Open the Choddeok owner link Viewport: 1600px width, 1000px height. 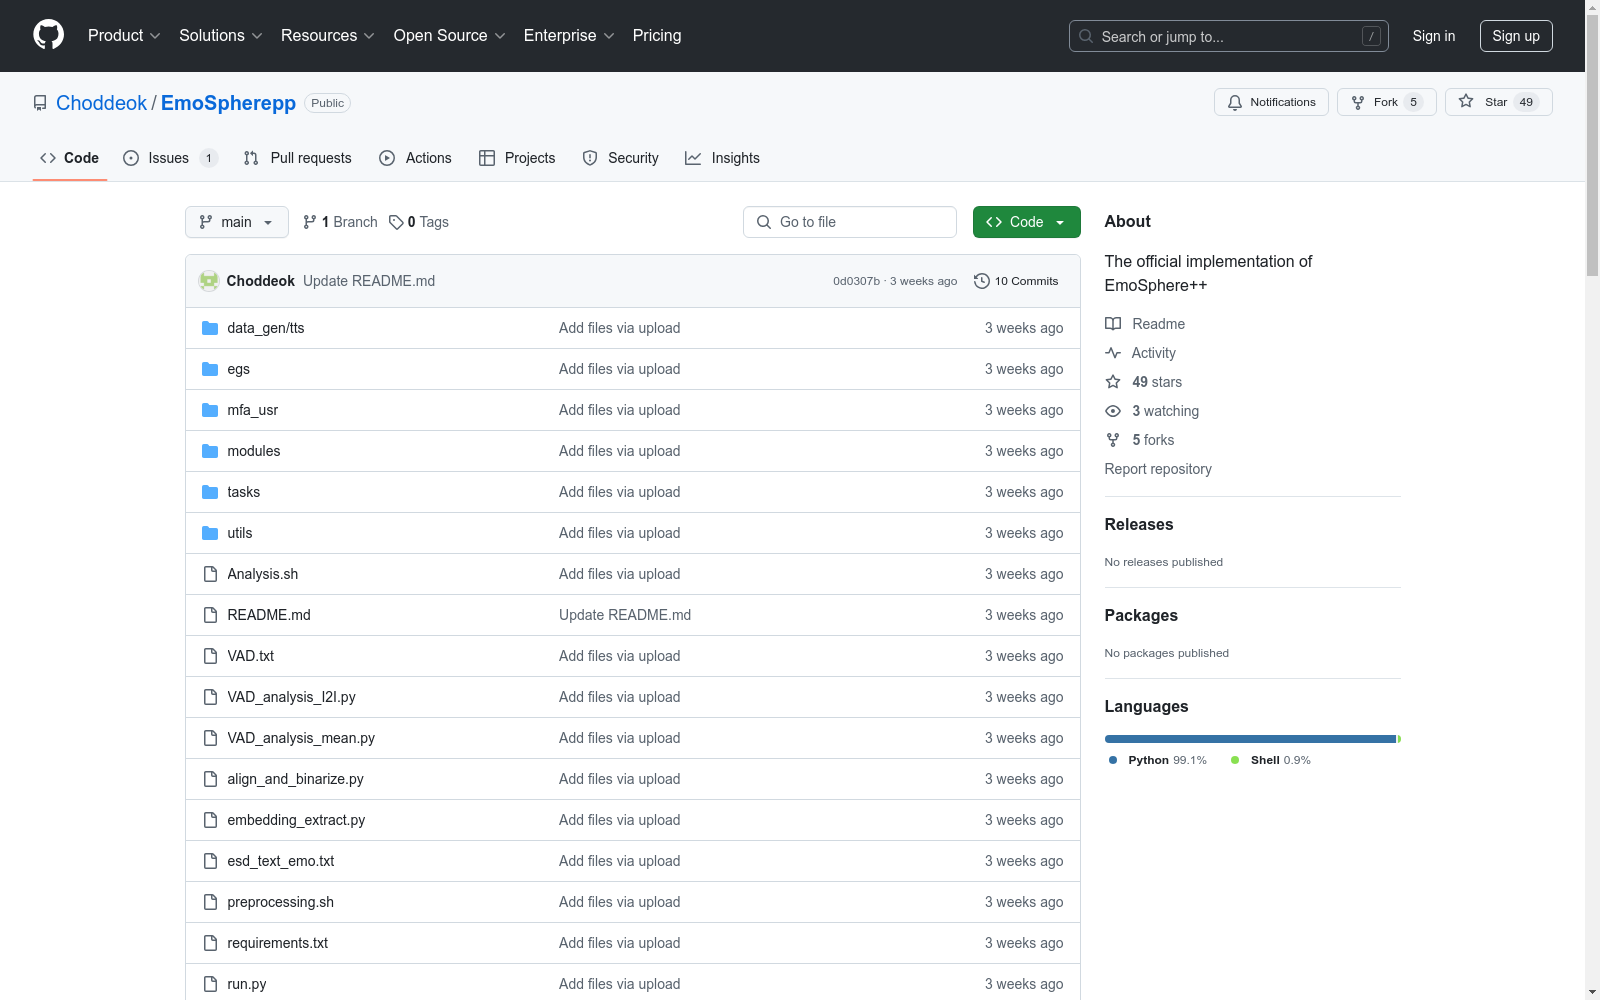[x=101, y=103]
